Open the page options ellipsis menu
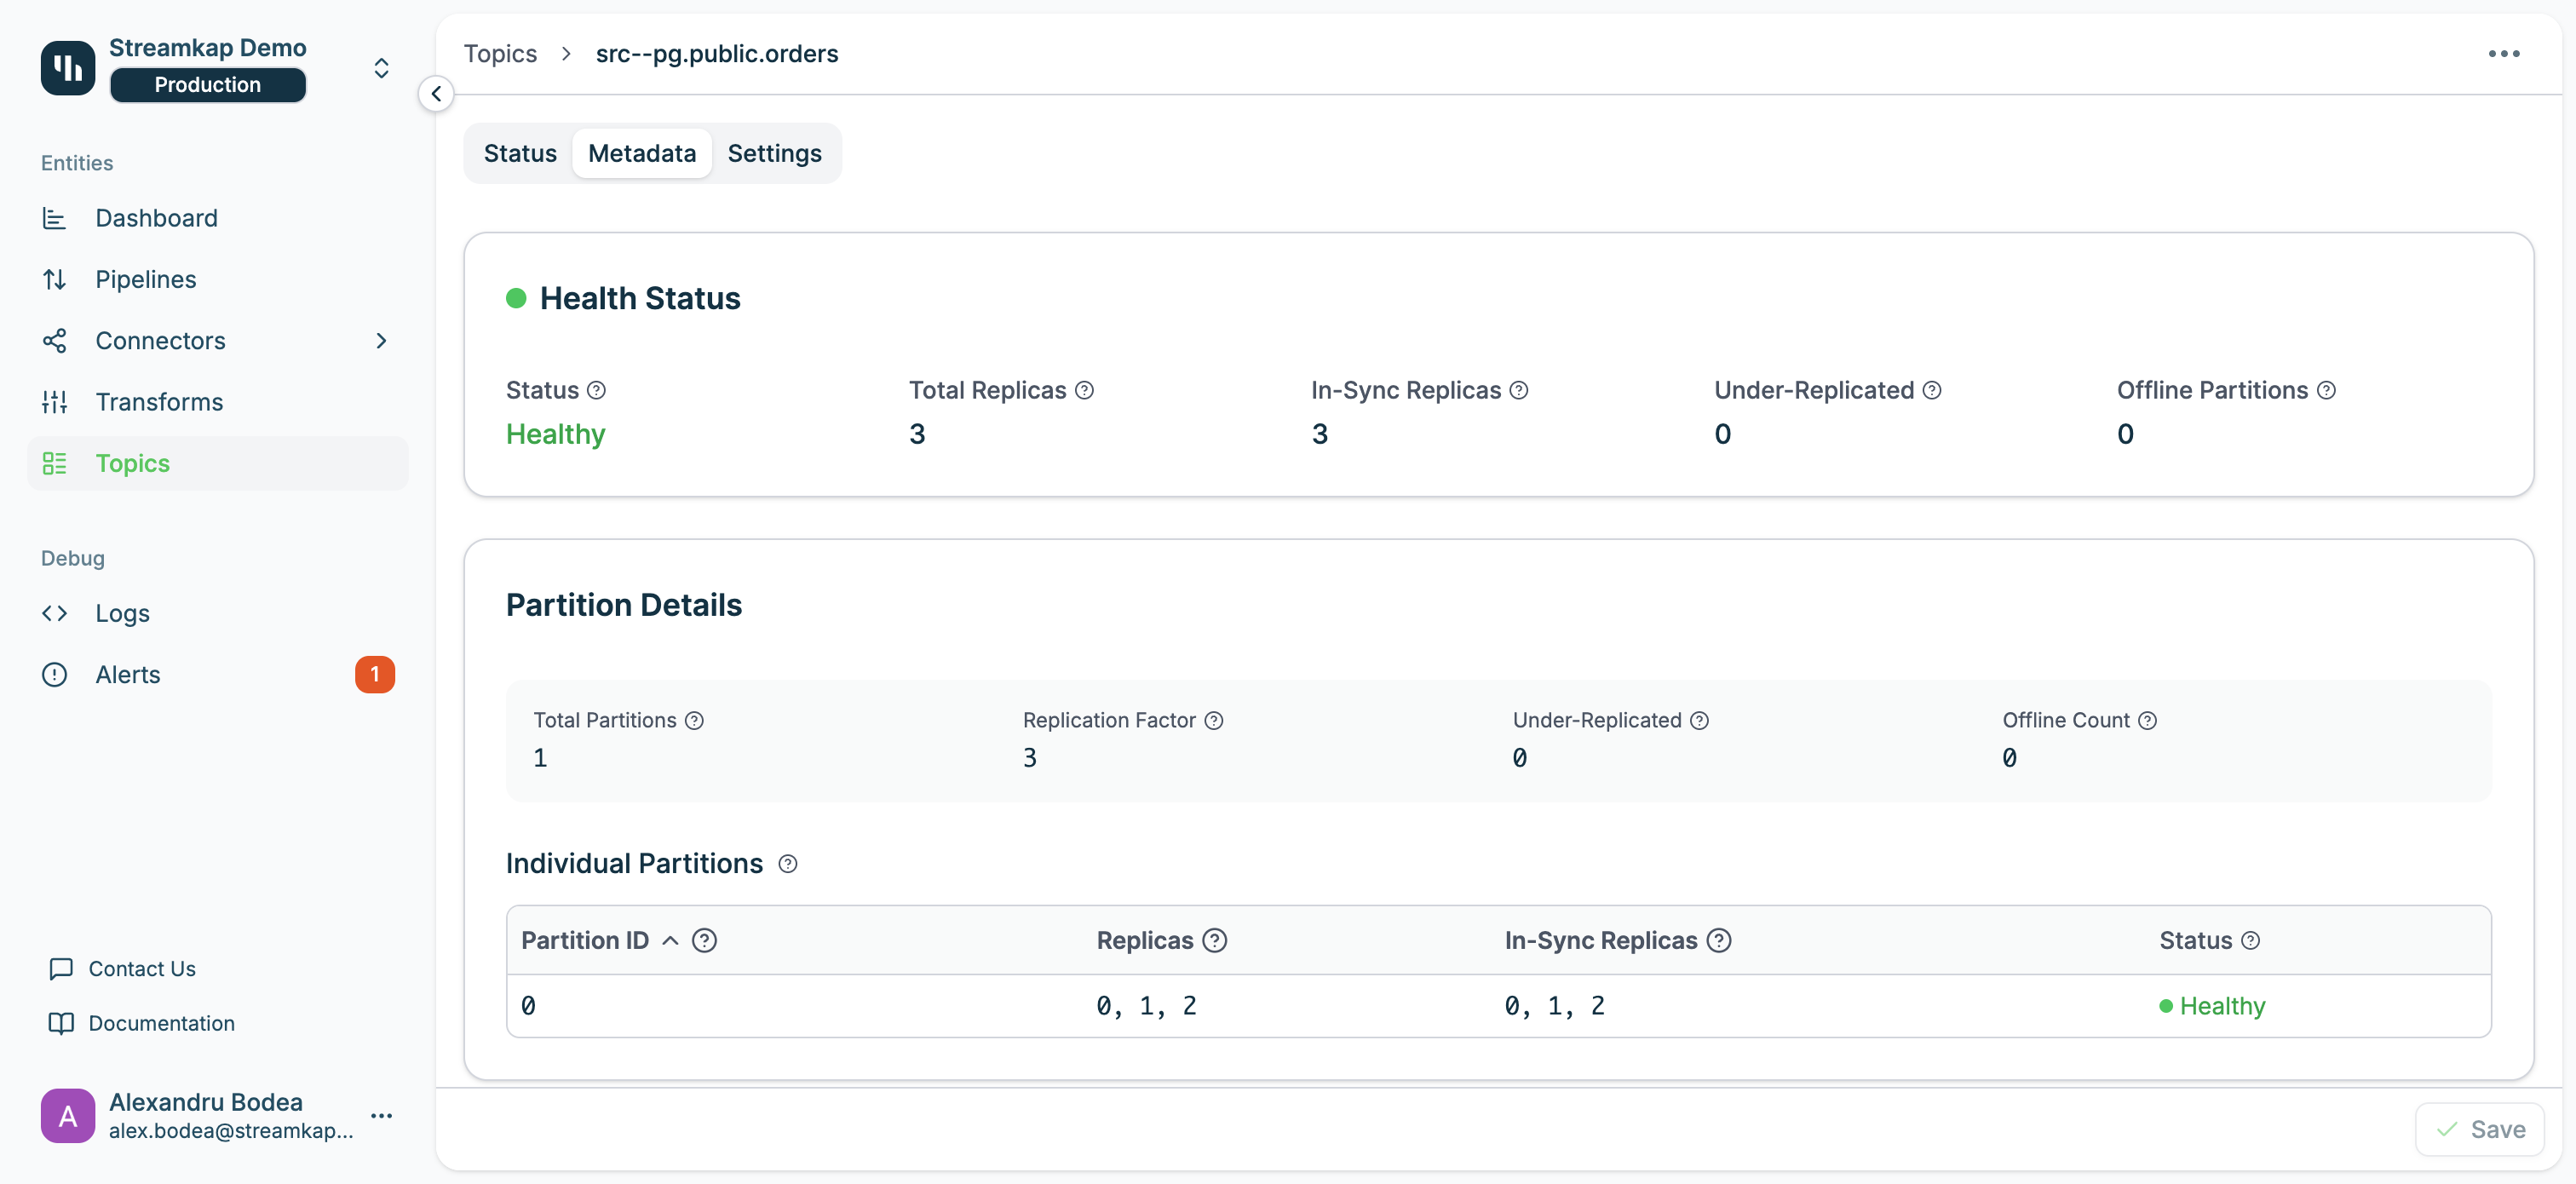Image resolution: width=2576 pixels, height=1184 pixels. (2503, 54)
